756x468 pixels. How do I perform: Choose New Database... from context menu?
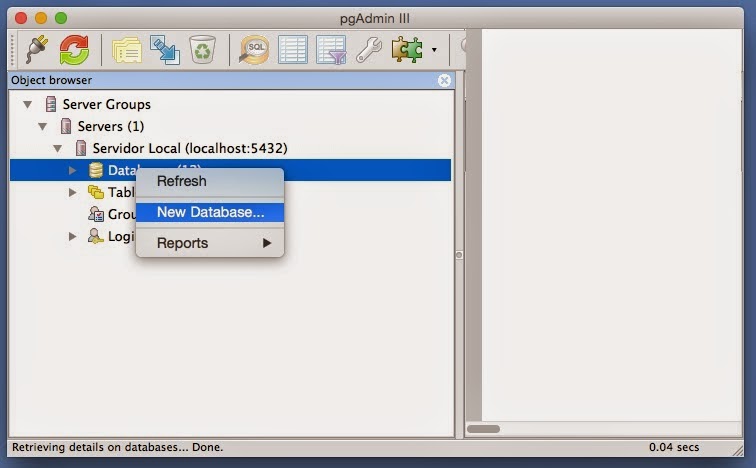(210, 212)
